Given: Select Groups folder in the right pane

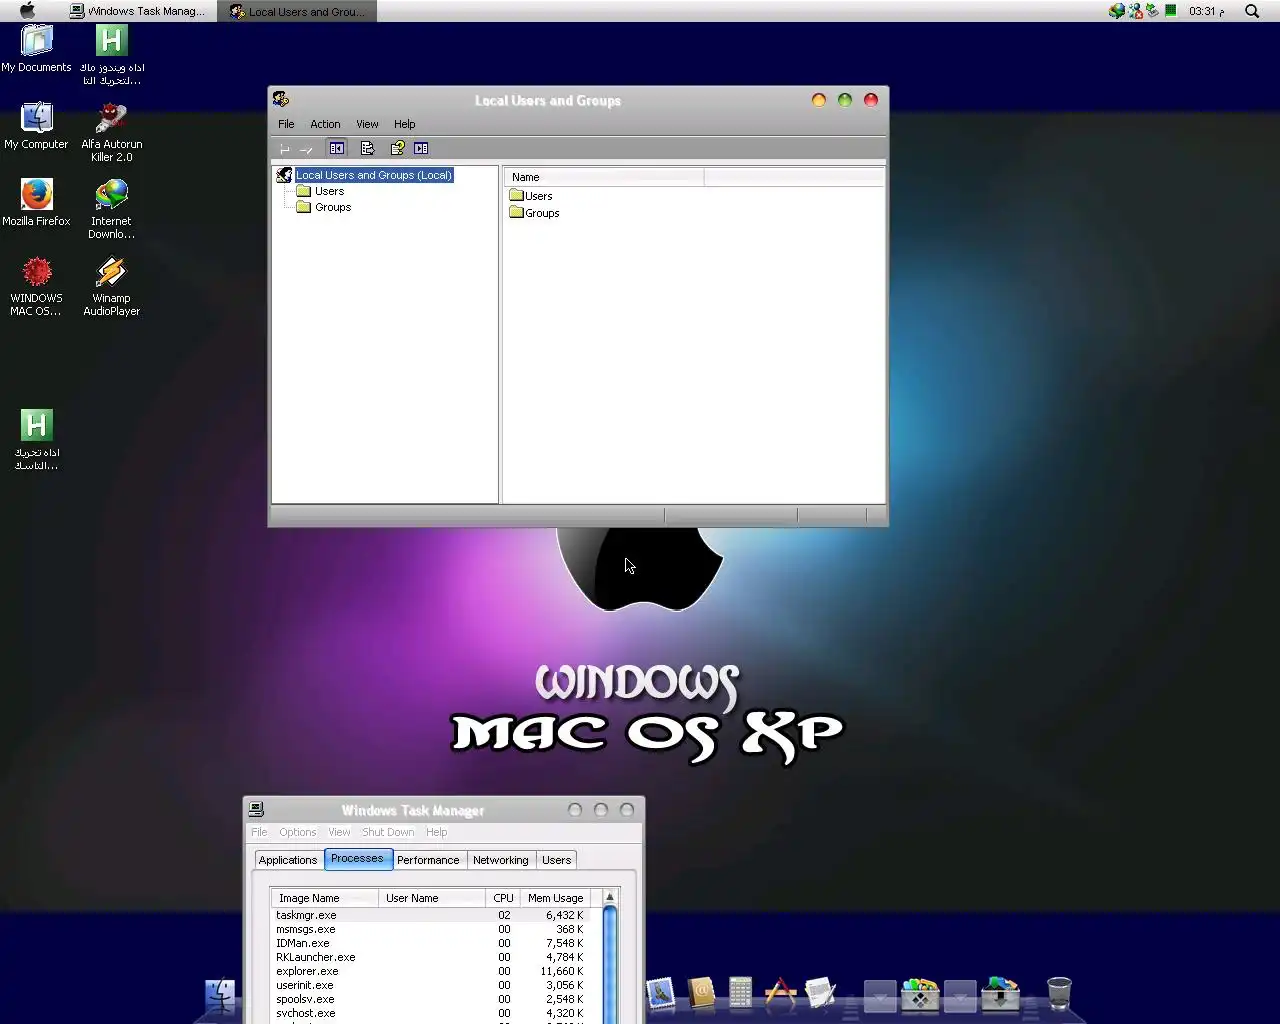Looking at the screenshot, I should pos(534,213).
